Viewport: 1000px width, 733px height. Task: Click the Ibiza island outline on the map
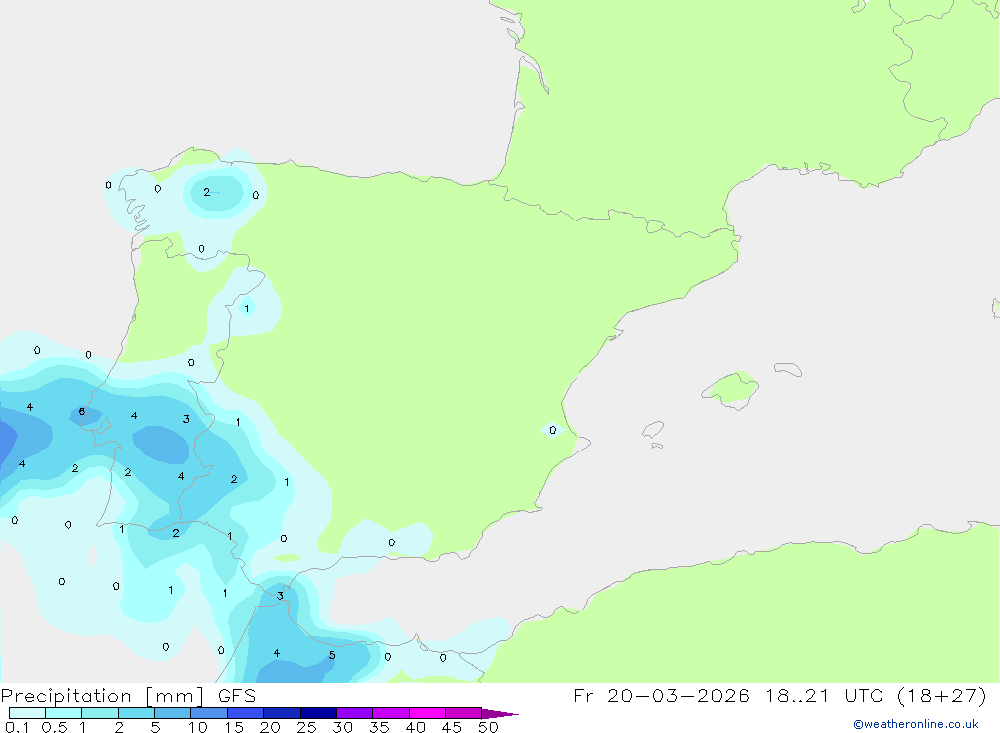point(653,429)
